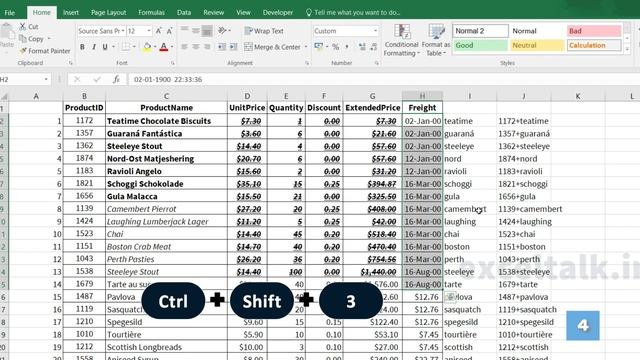Open the number format Custom dropdown

375,31
